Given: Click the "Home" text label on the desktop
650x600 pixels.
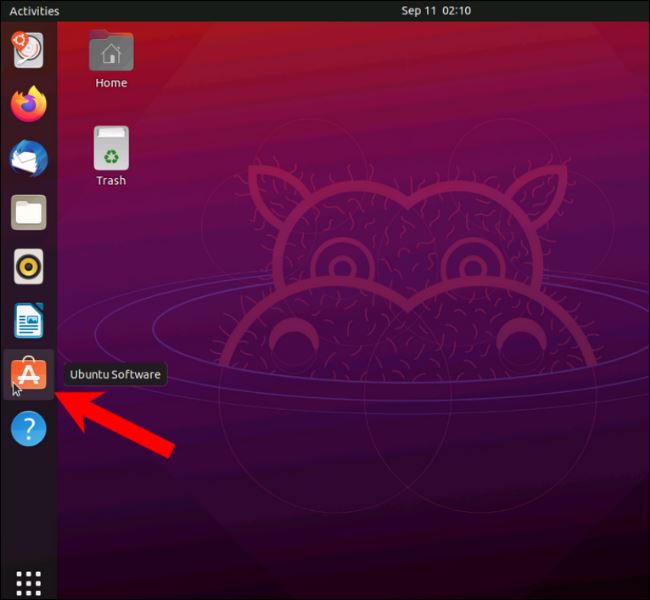Looking at the screenshot, I should click(x=111, y=83).
